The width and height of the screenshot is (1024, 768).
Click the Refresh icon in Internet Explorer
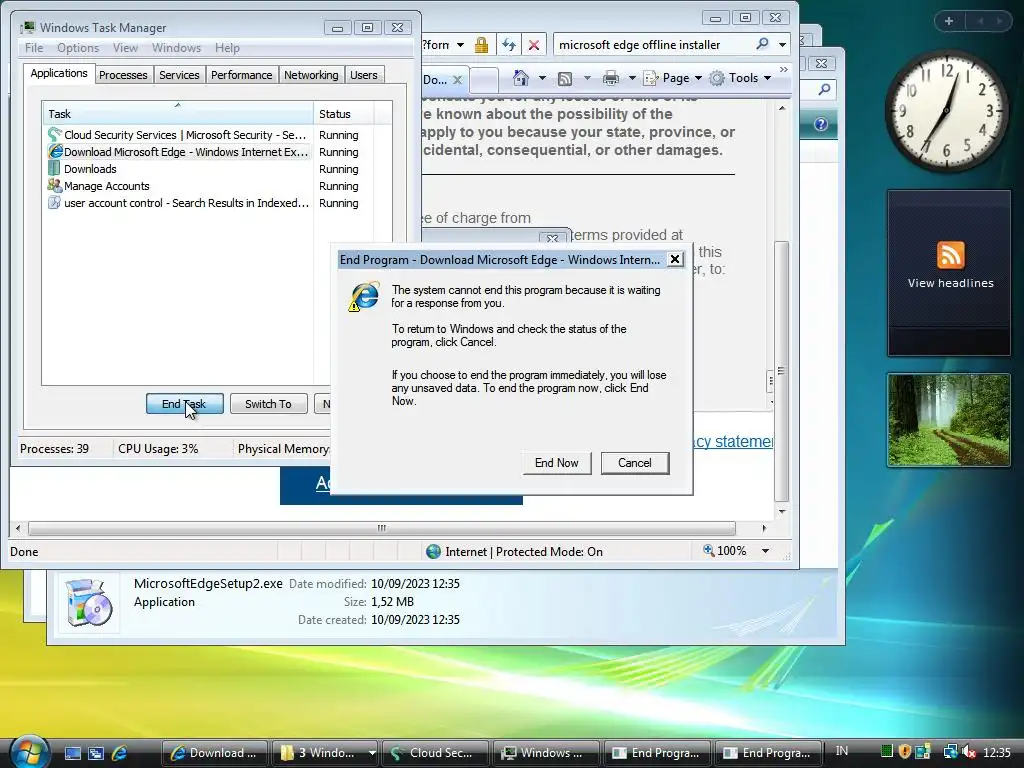[x=509, y=44]
